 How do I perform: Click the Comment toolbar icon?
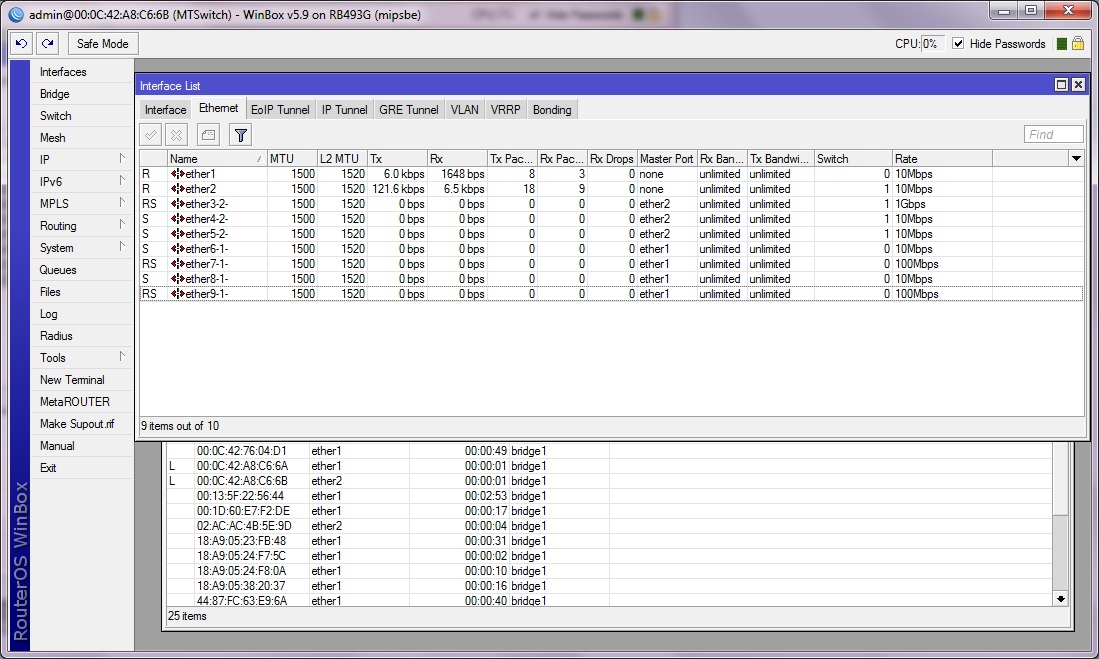(x=208, y=135)
